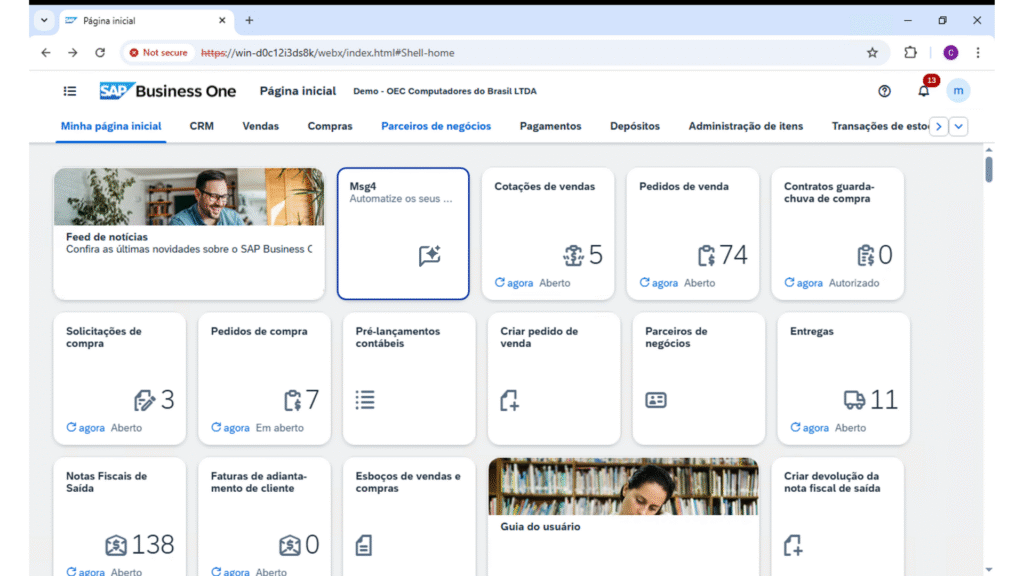
Task: Click the Criar pedido de venda icon
Action: (x=510, y=401)
